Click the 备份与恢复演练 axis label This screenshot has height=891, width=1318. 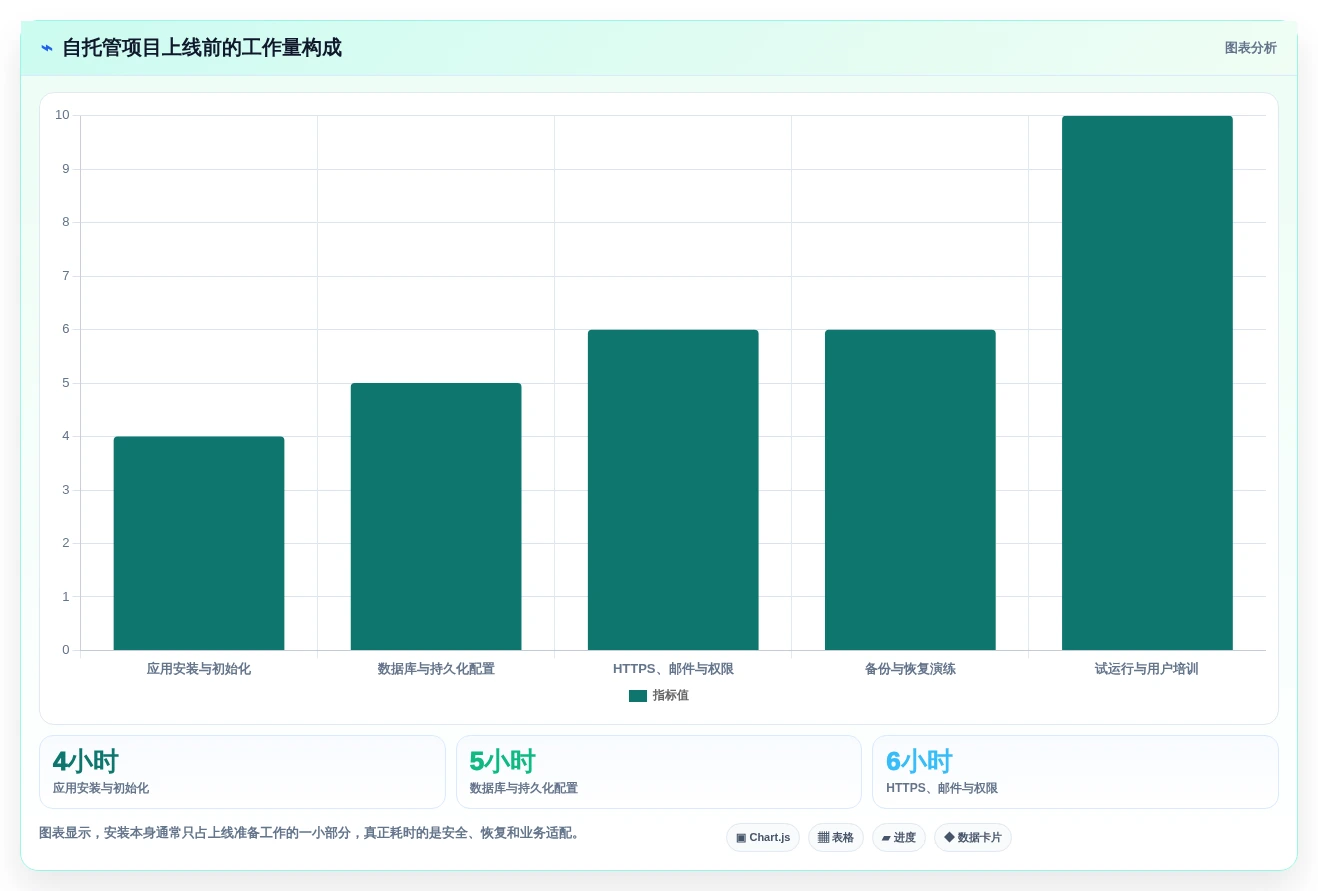(x=910, y=669)
